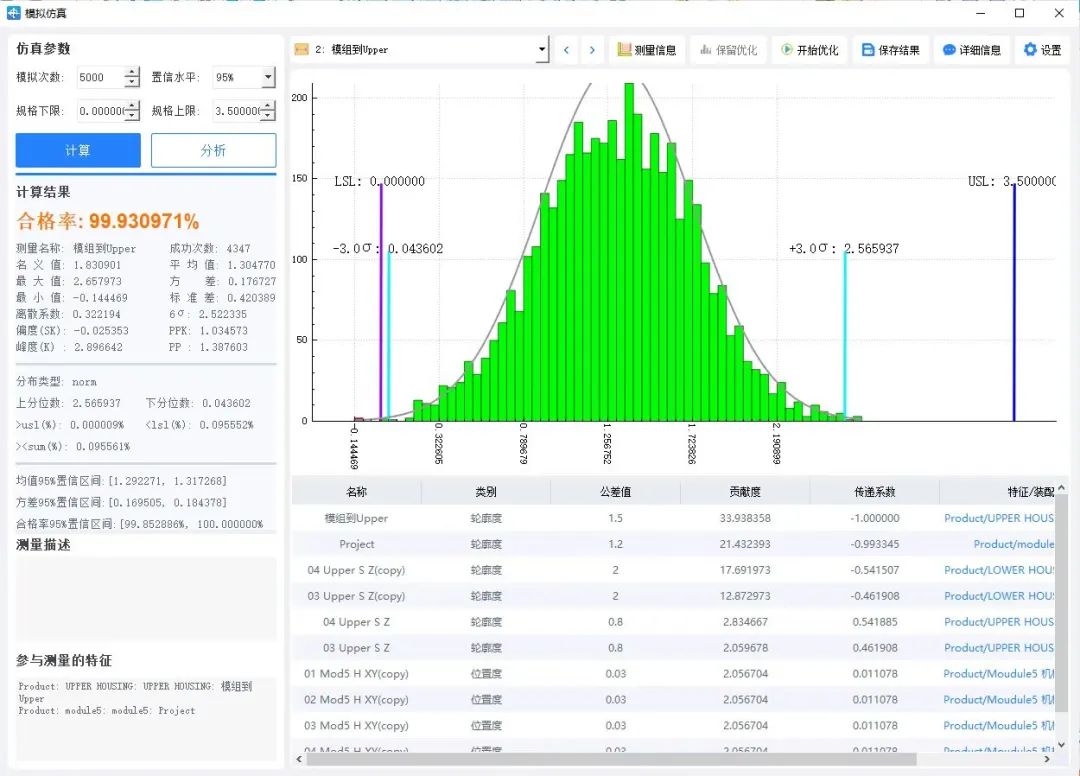Viewport: 1080px width, 776px height.
Task: Sort the table by 贡献度 column header
Action: [744, 492]
